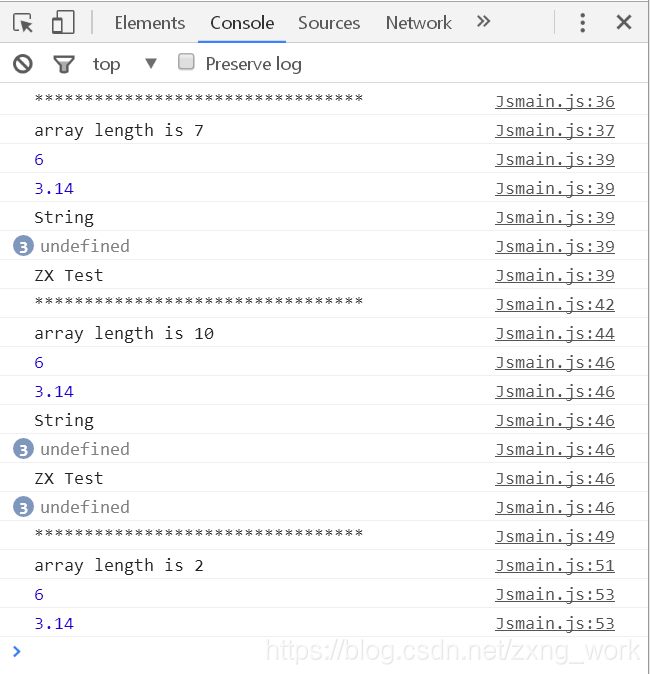The width and height of the screenshot is (650, 674).
Task: Open the DevTools three-dot menu
Action: [x=582, y=22]
